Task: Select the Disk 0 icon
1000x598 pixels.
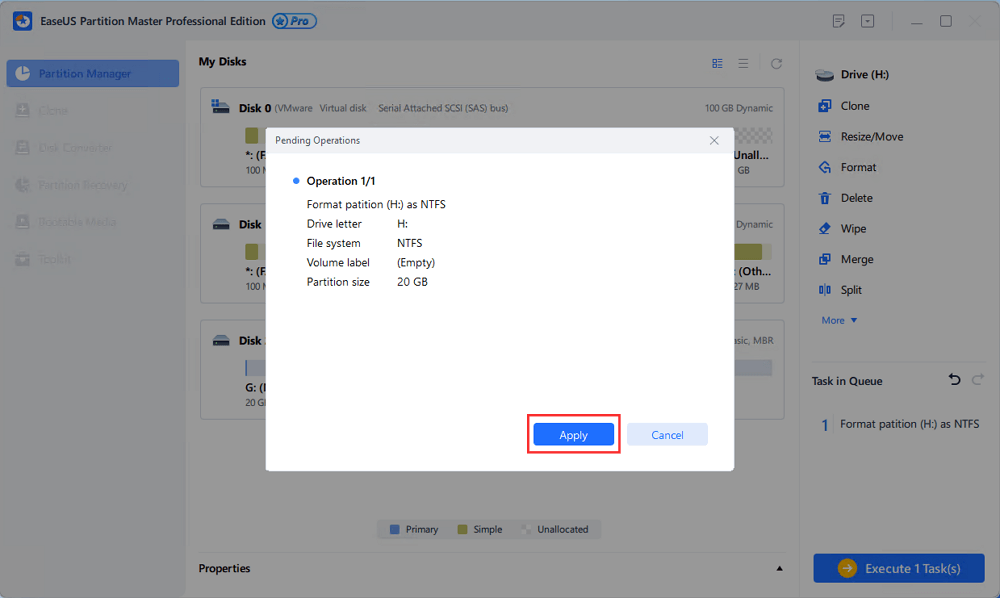Action: click(x=221, y=106)
